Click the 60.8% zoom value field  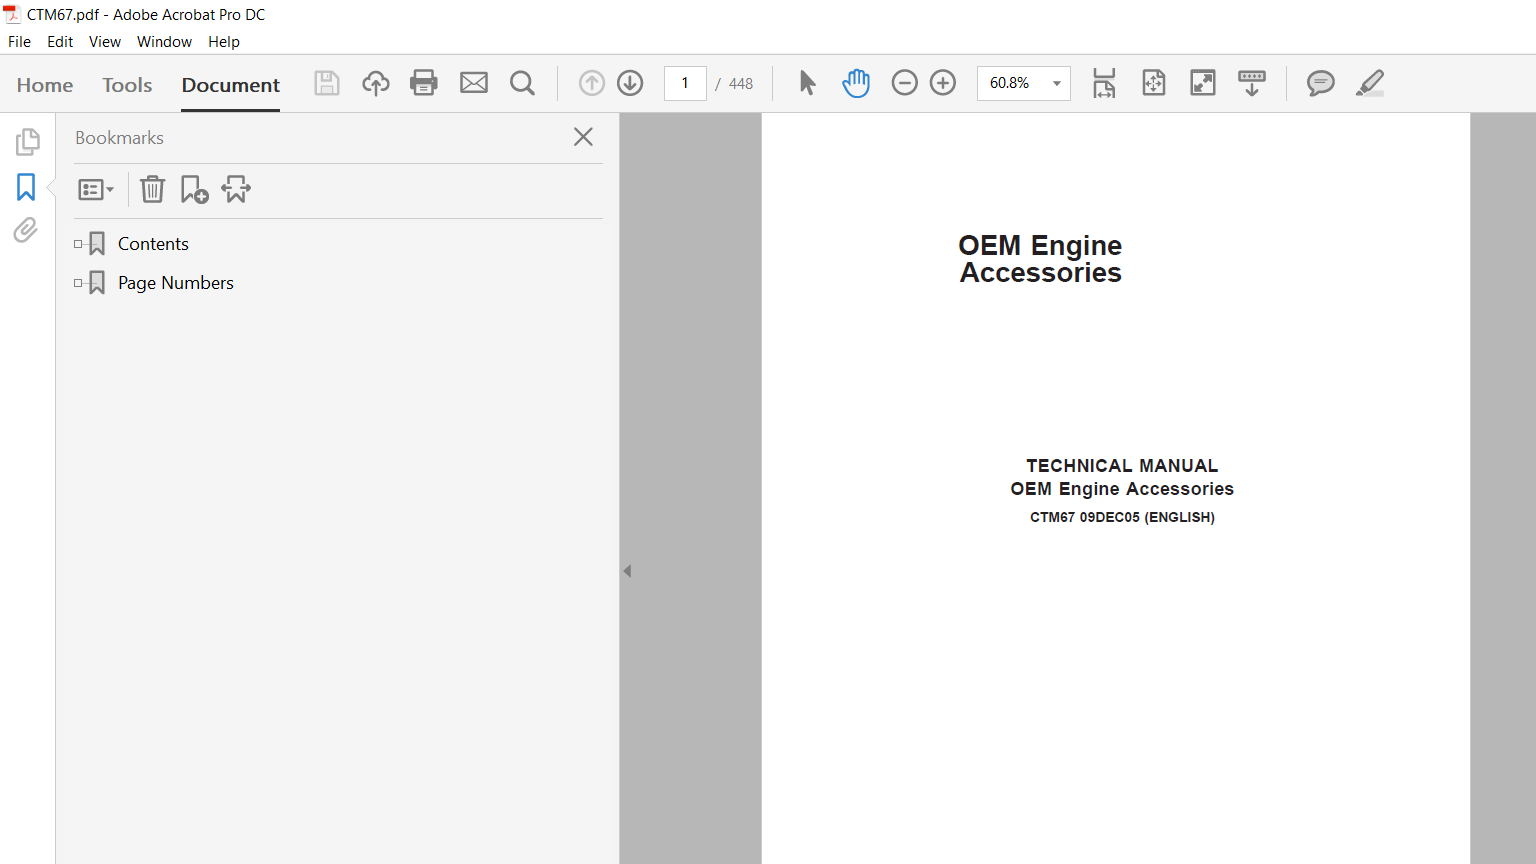(1010, 83)
